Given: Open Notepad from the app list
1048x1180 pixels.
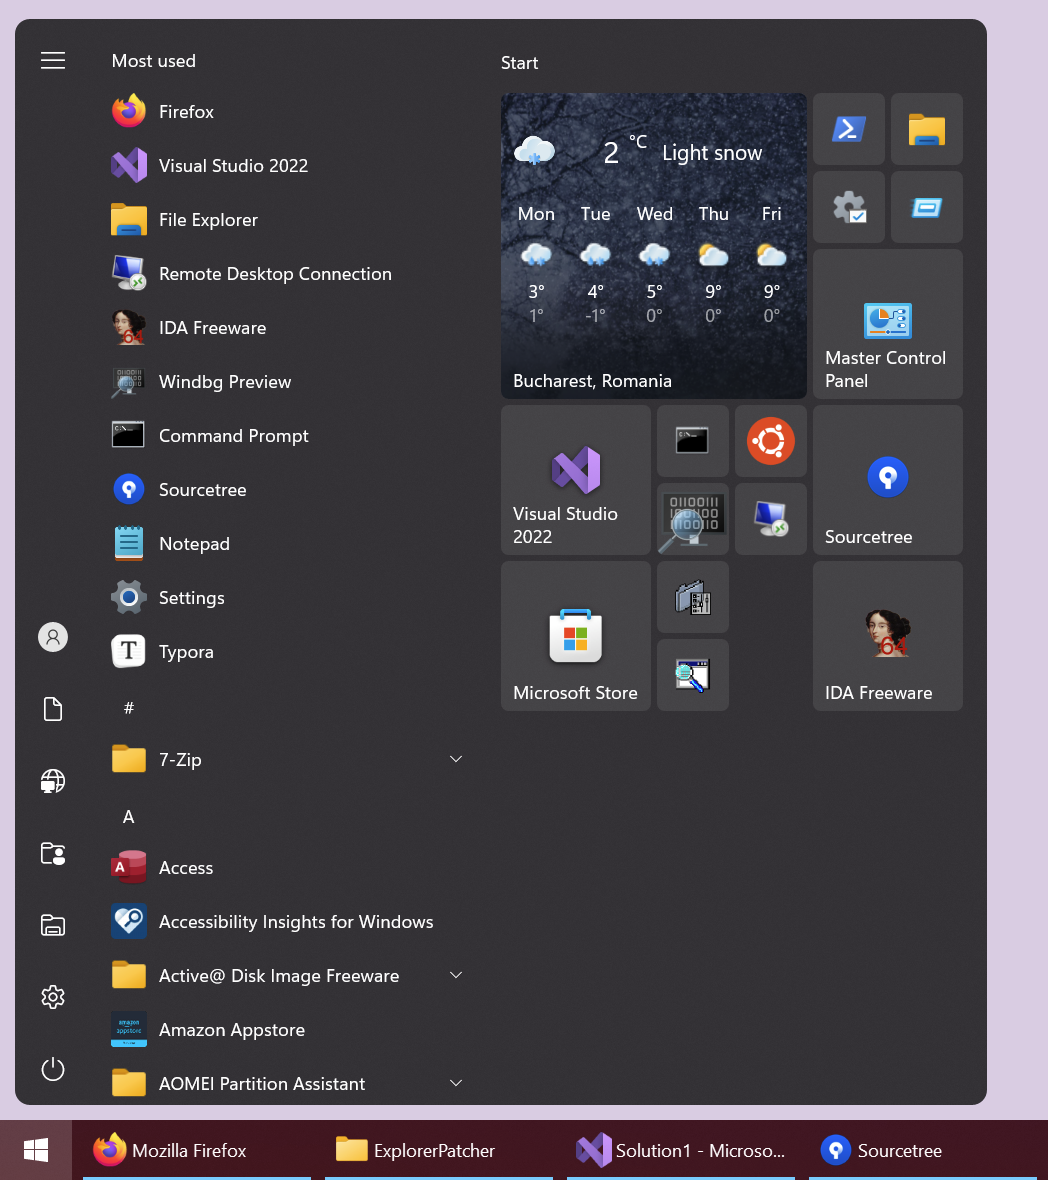Looking at the screenshot, I should click(x=287, y=544).
